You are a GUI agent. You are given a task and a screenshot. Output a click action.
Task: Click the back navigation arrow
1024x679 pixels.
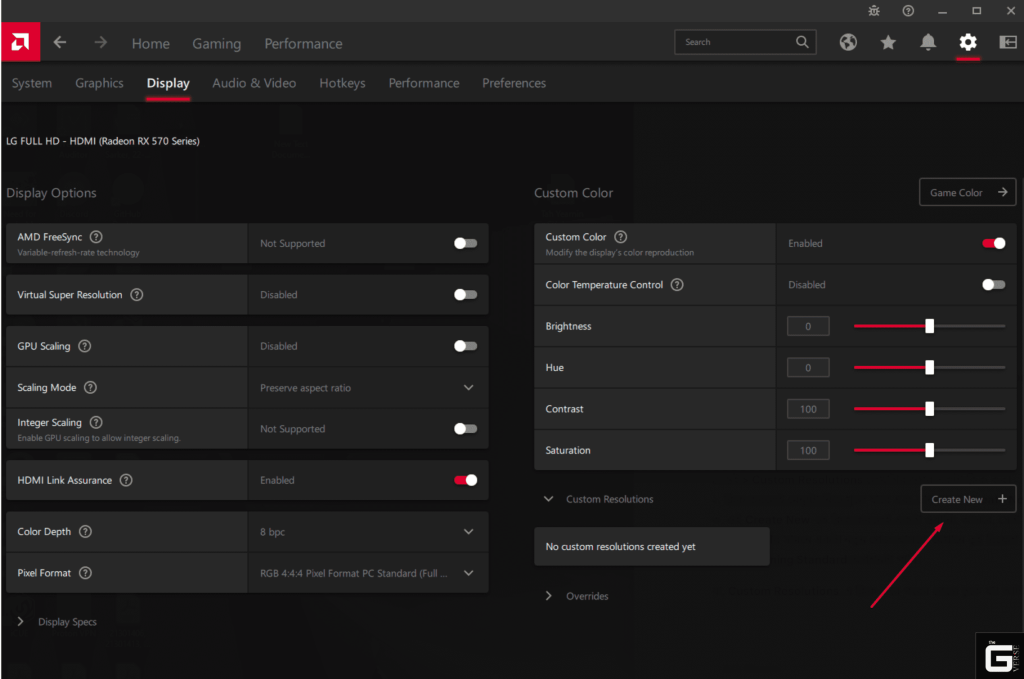(x=59, y=43)
